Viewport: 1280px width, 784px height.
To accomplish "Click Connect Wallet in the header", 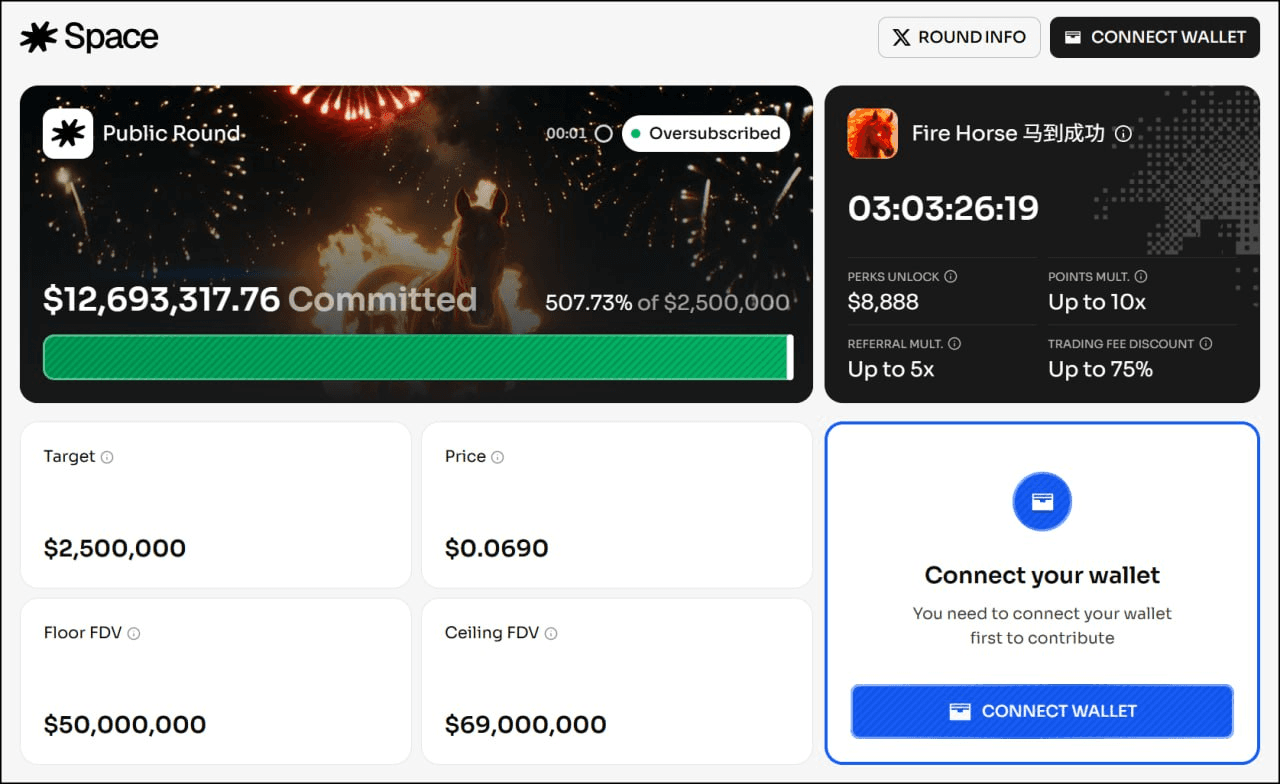I will click(1154, 37).
